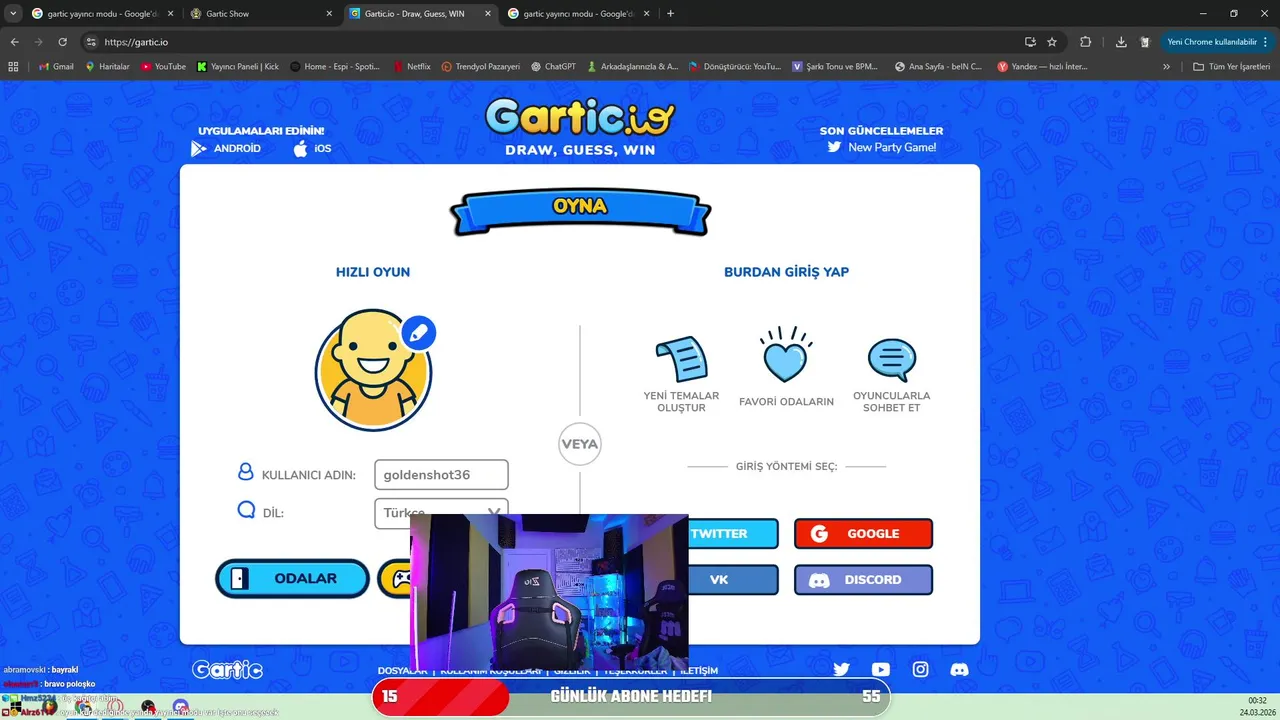Bookmark this page with star icon
The image size is (1280, 720).
tap(1052, 42)
